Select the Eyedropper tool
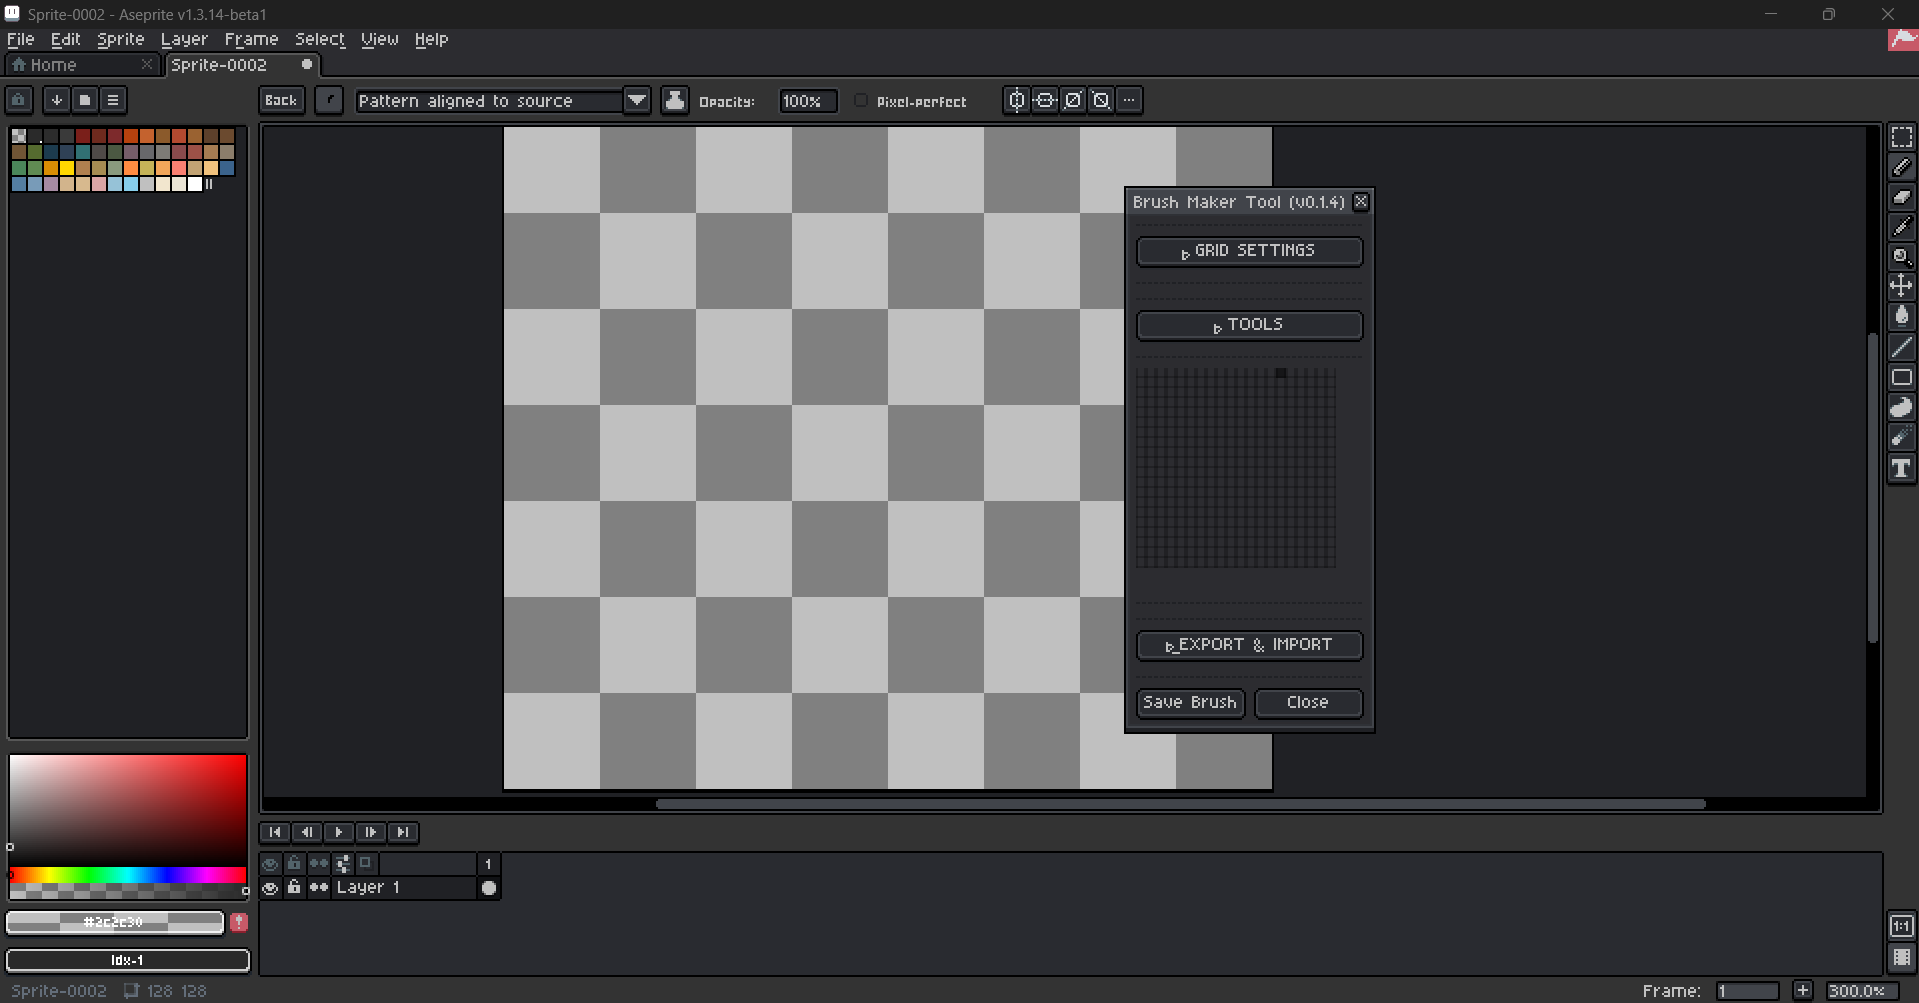The width and height of the screenshot is (1919, 1003). tap(1901, 227)
